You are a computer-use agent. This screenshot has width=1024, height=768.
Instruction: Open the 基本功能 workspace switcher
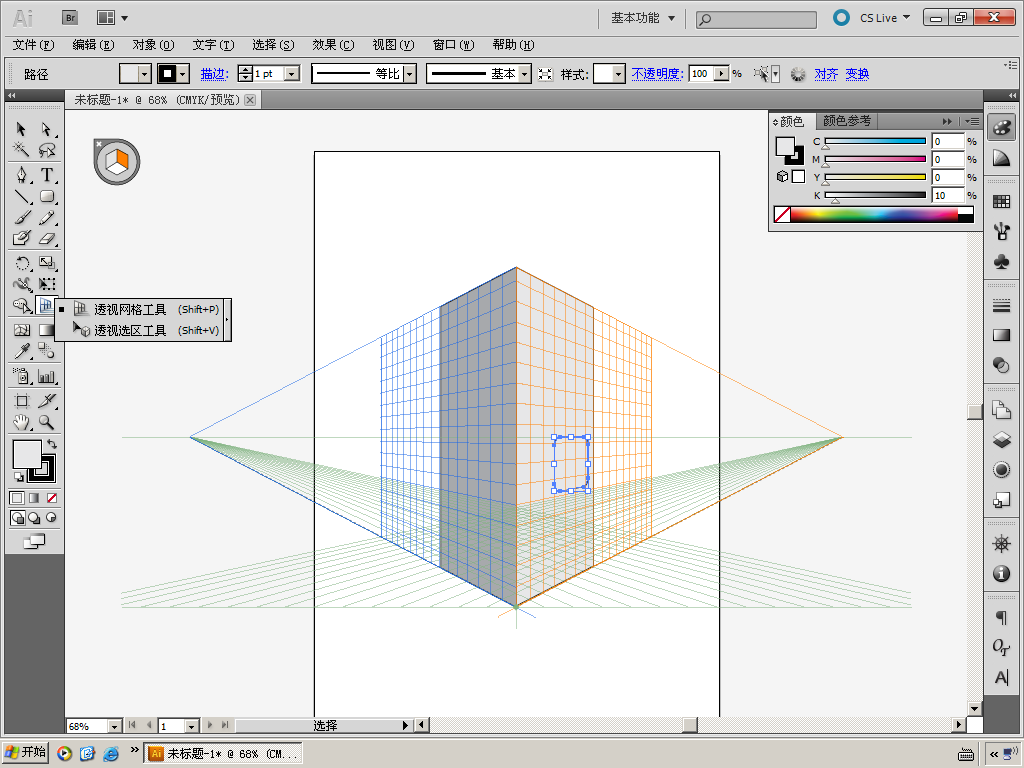[643, 18]
